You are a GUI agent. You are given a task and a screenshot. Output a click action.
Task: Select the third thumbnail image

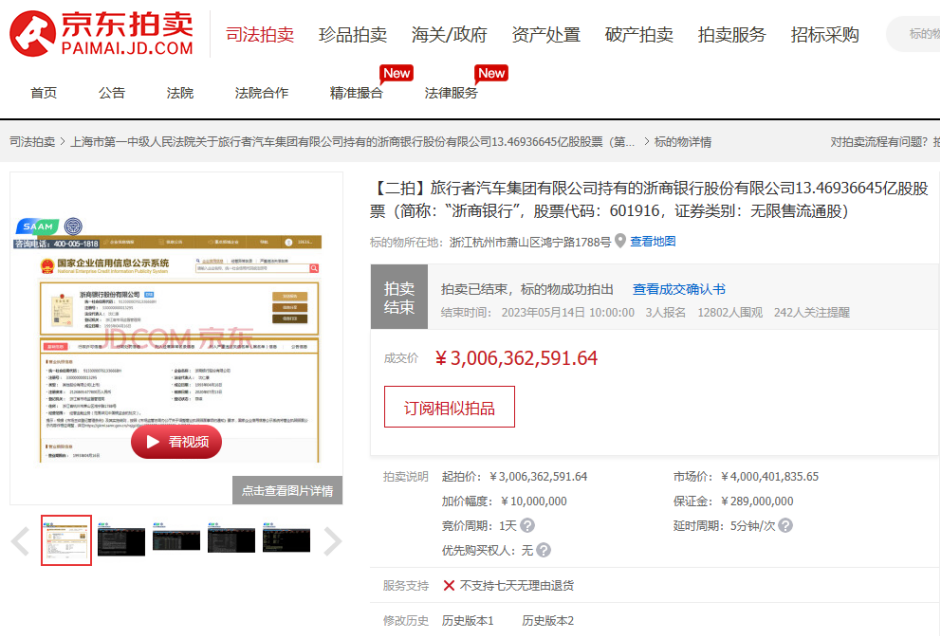176,536
